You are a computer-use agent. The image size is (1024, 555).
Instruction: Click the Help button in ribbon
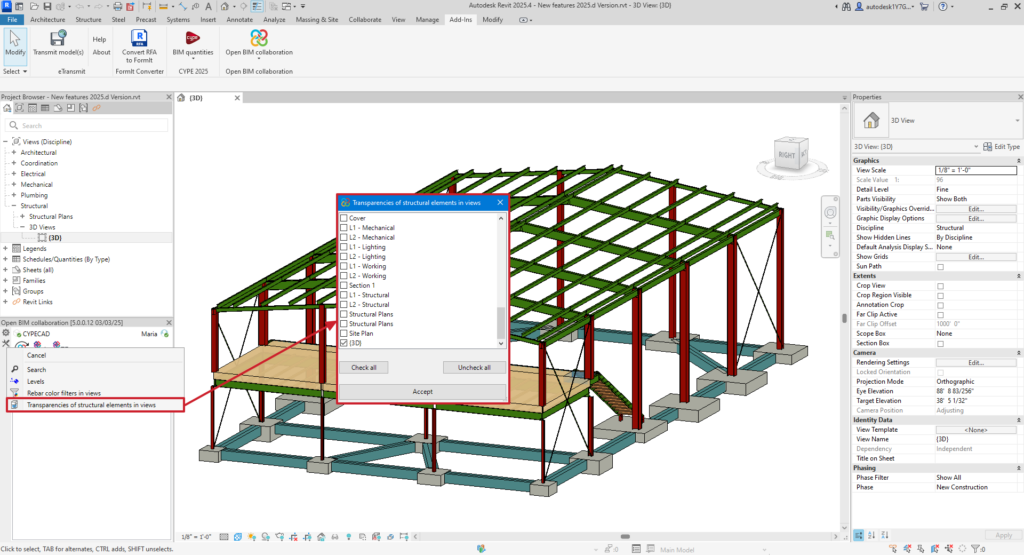[x=99, y=39]
